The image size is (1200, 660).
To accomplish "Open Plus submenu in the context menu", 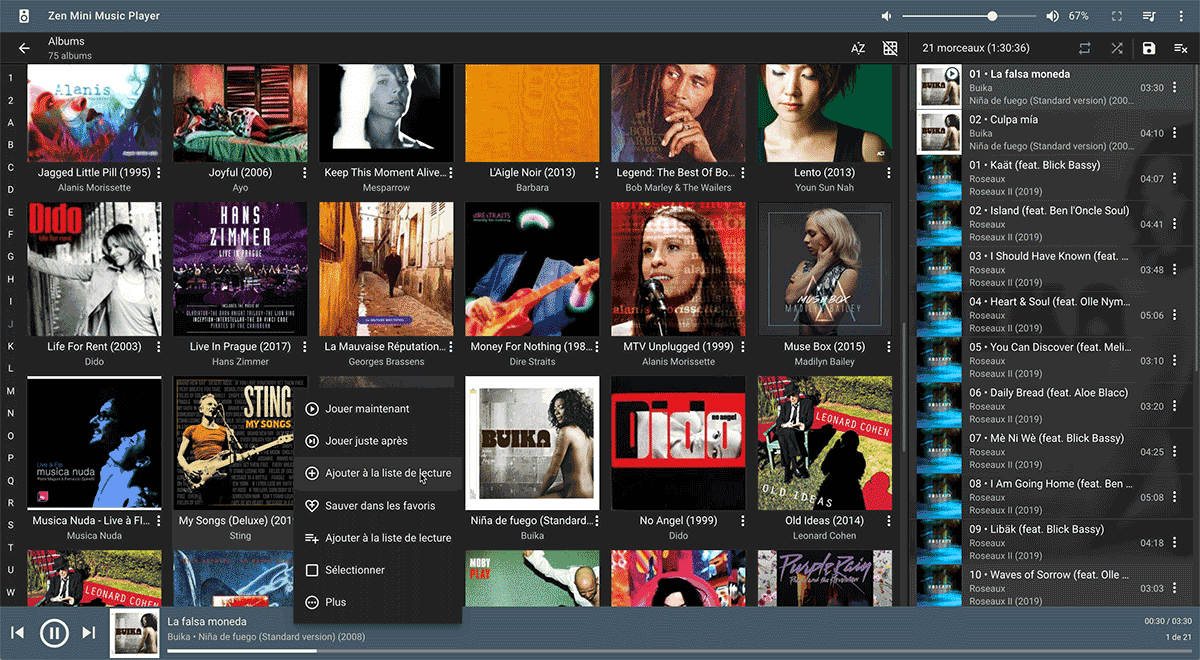I will pos(378,602).
